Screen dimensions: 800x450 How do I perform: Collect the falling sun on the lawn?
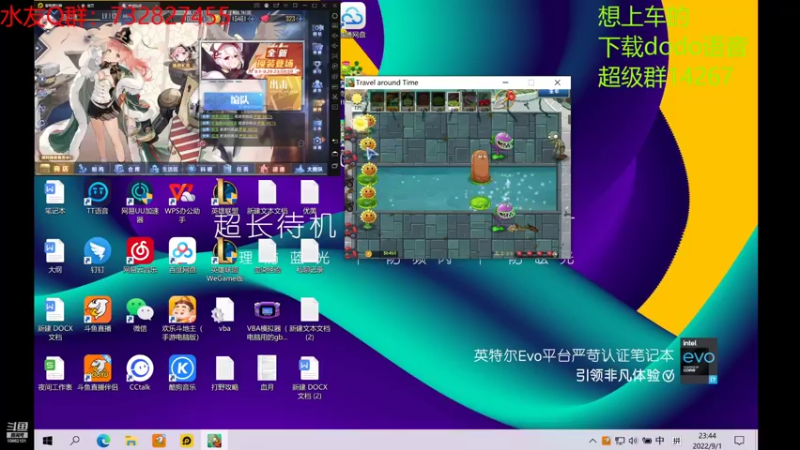point(360,123)
